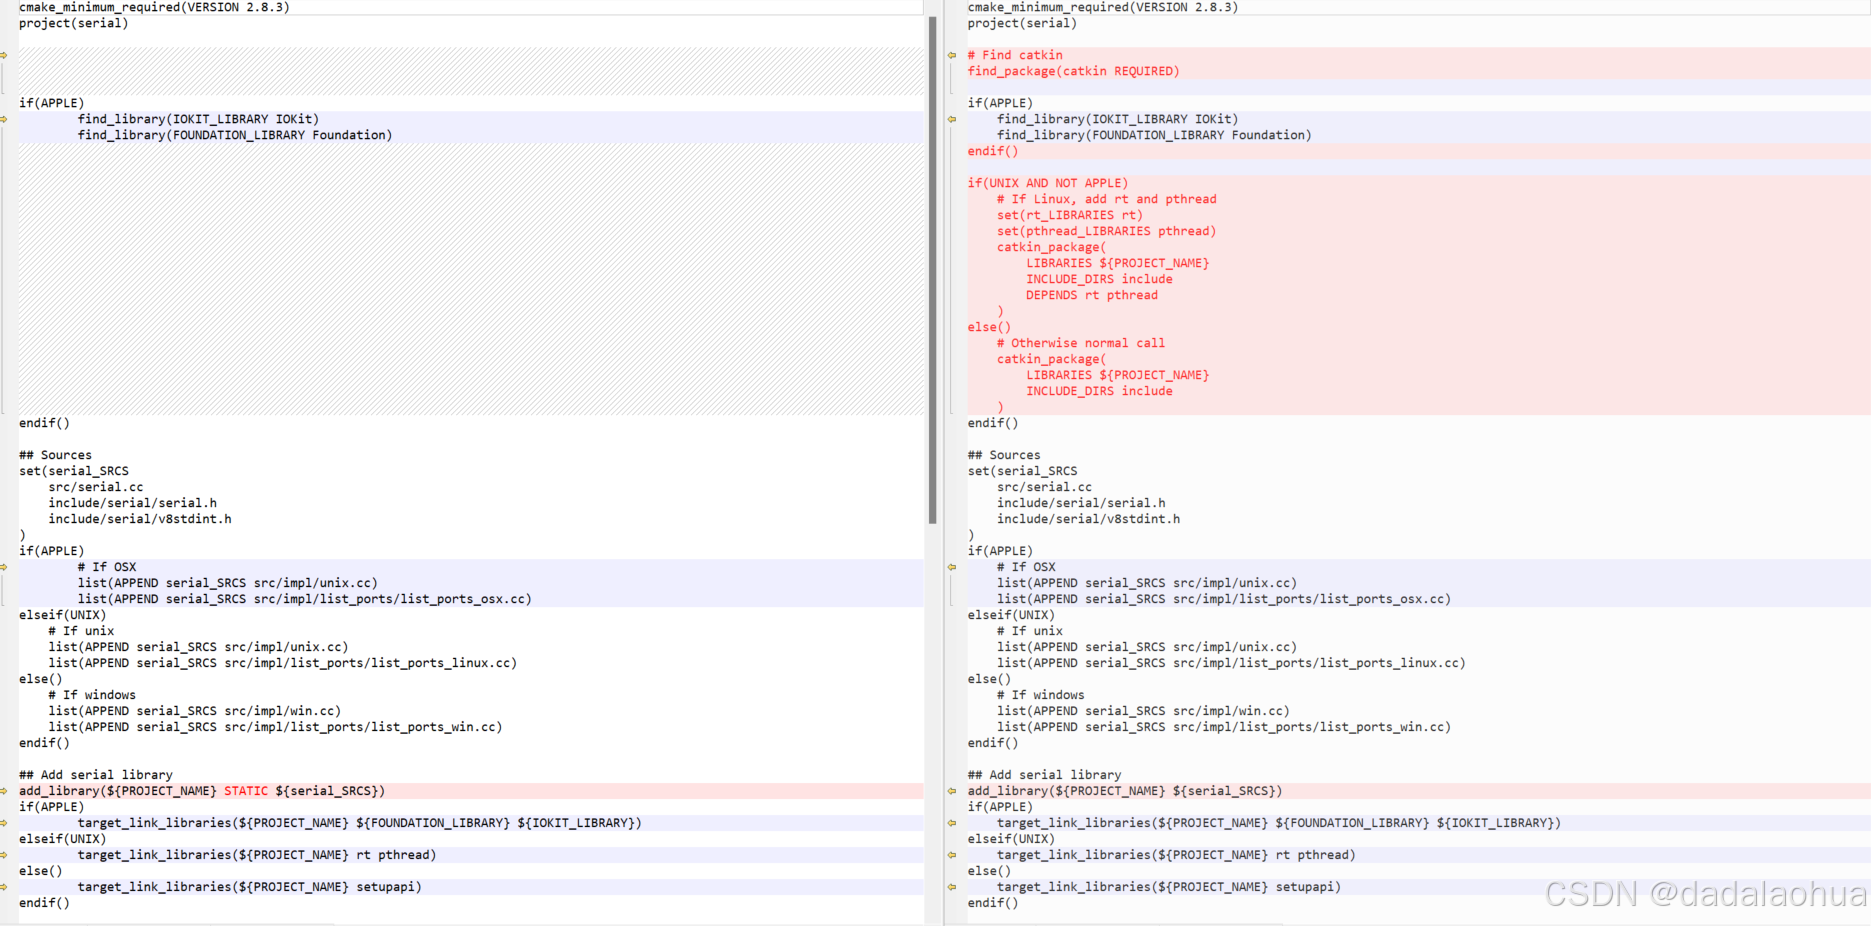Click the red 'else()' line in the right pane
This screenshot has height=926, width=1871.
pos(989,327)
